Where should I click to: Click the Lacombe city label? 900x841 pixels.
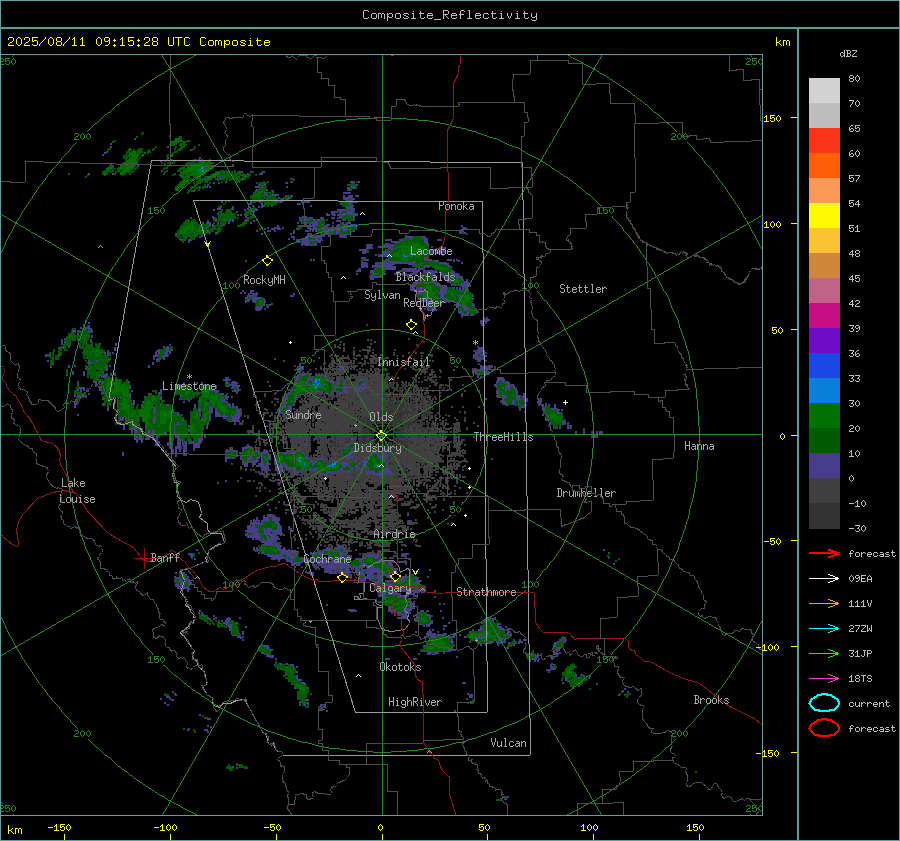click(431, 251)
